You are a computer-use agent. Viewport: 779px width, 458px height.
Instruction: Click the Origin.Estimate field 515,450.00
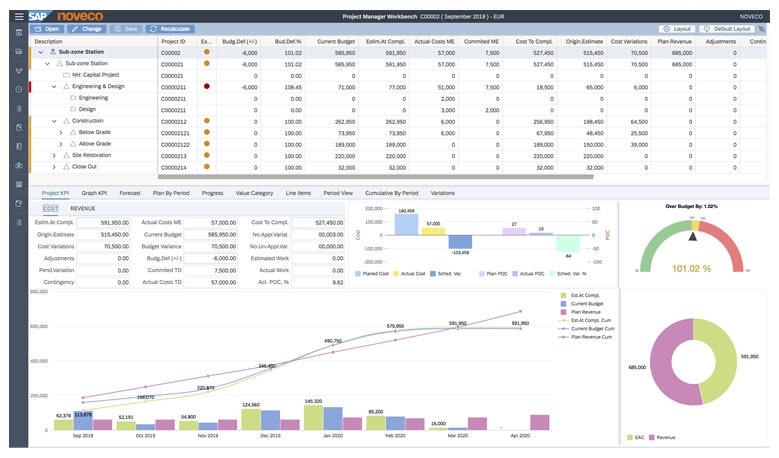click(103, 234)
